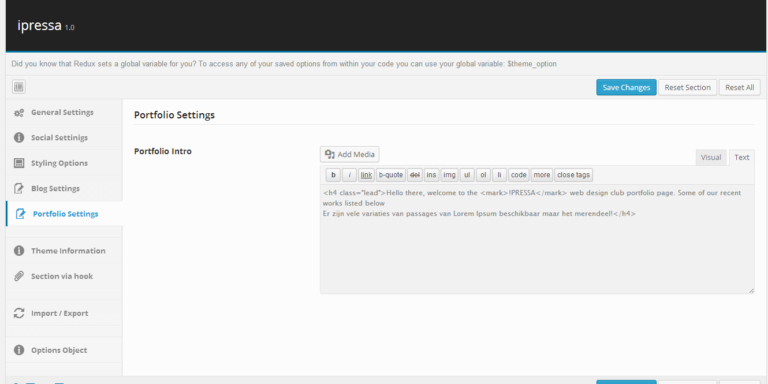Click the ipressa theme title
This screenshot has height=384, width=768.
click(x=39, y=25)
